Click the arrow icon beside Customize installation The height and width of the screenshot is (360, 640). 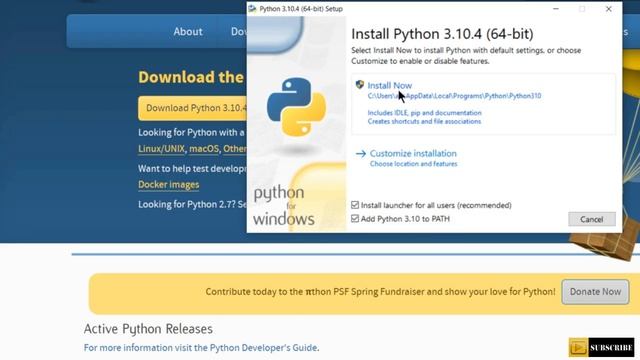point(360,154)
